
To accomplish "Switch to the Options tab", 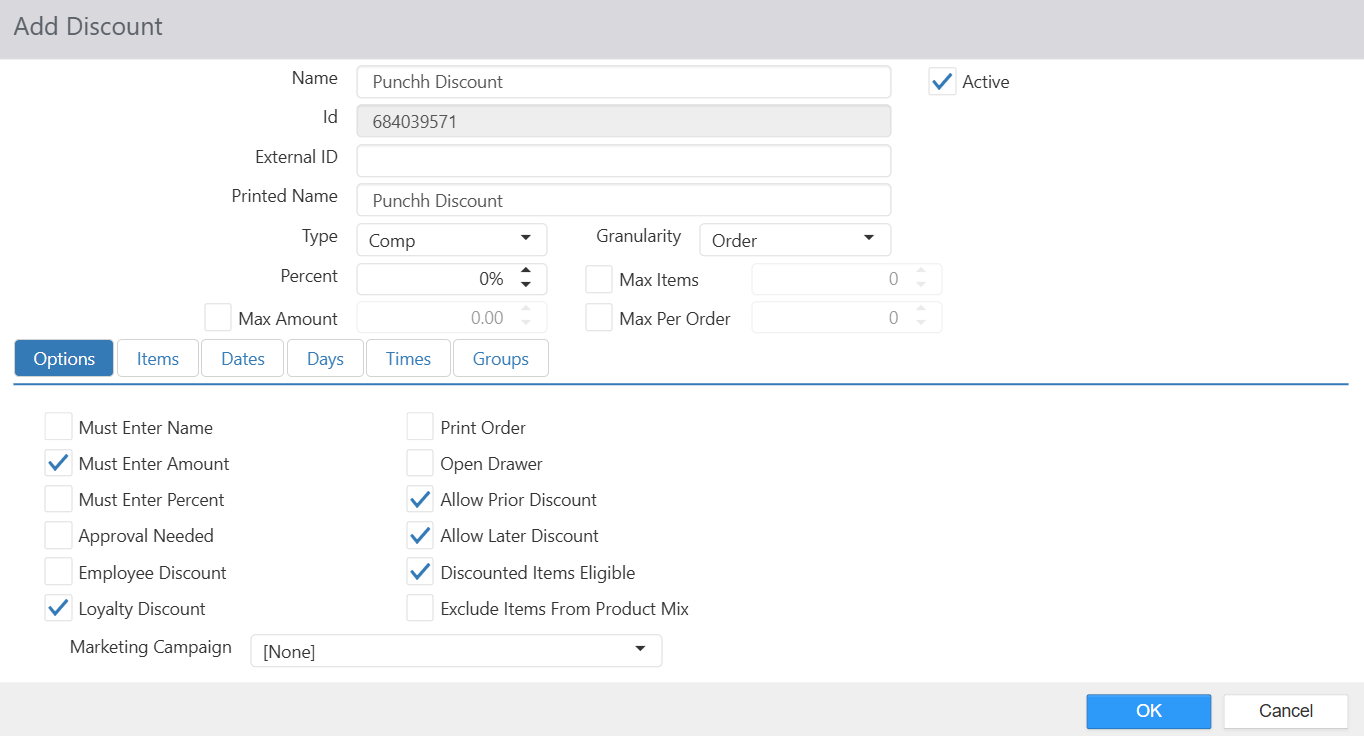I will click(x=64, y=359).
